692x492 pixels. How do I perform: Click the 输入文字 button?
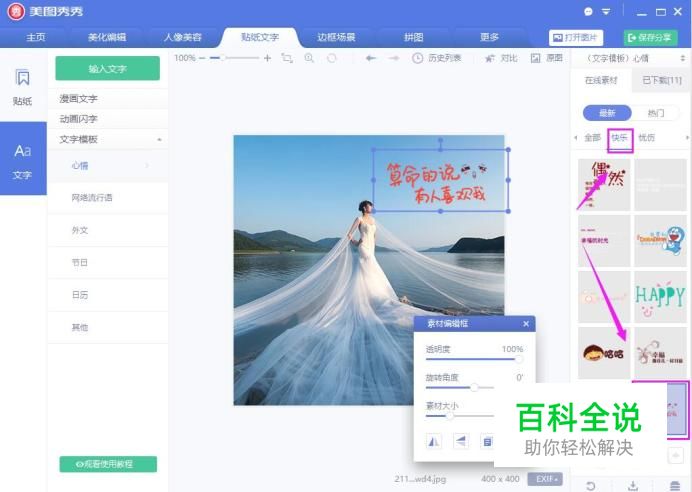107,68
